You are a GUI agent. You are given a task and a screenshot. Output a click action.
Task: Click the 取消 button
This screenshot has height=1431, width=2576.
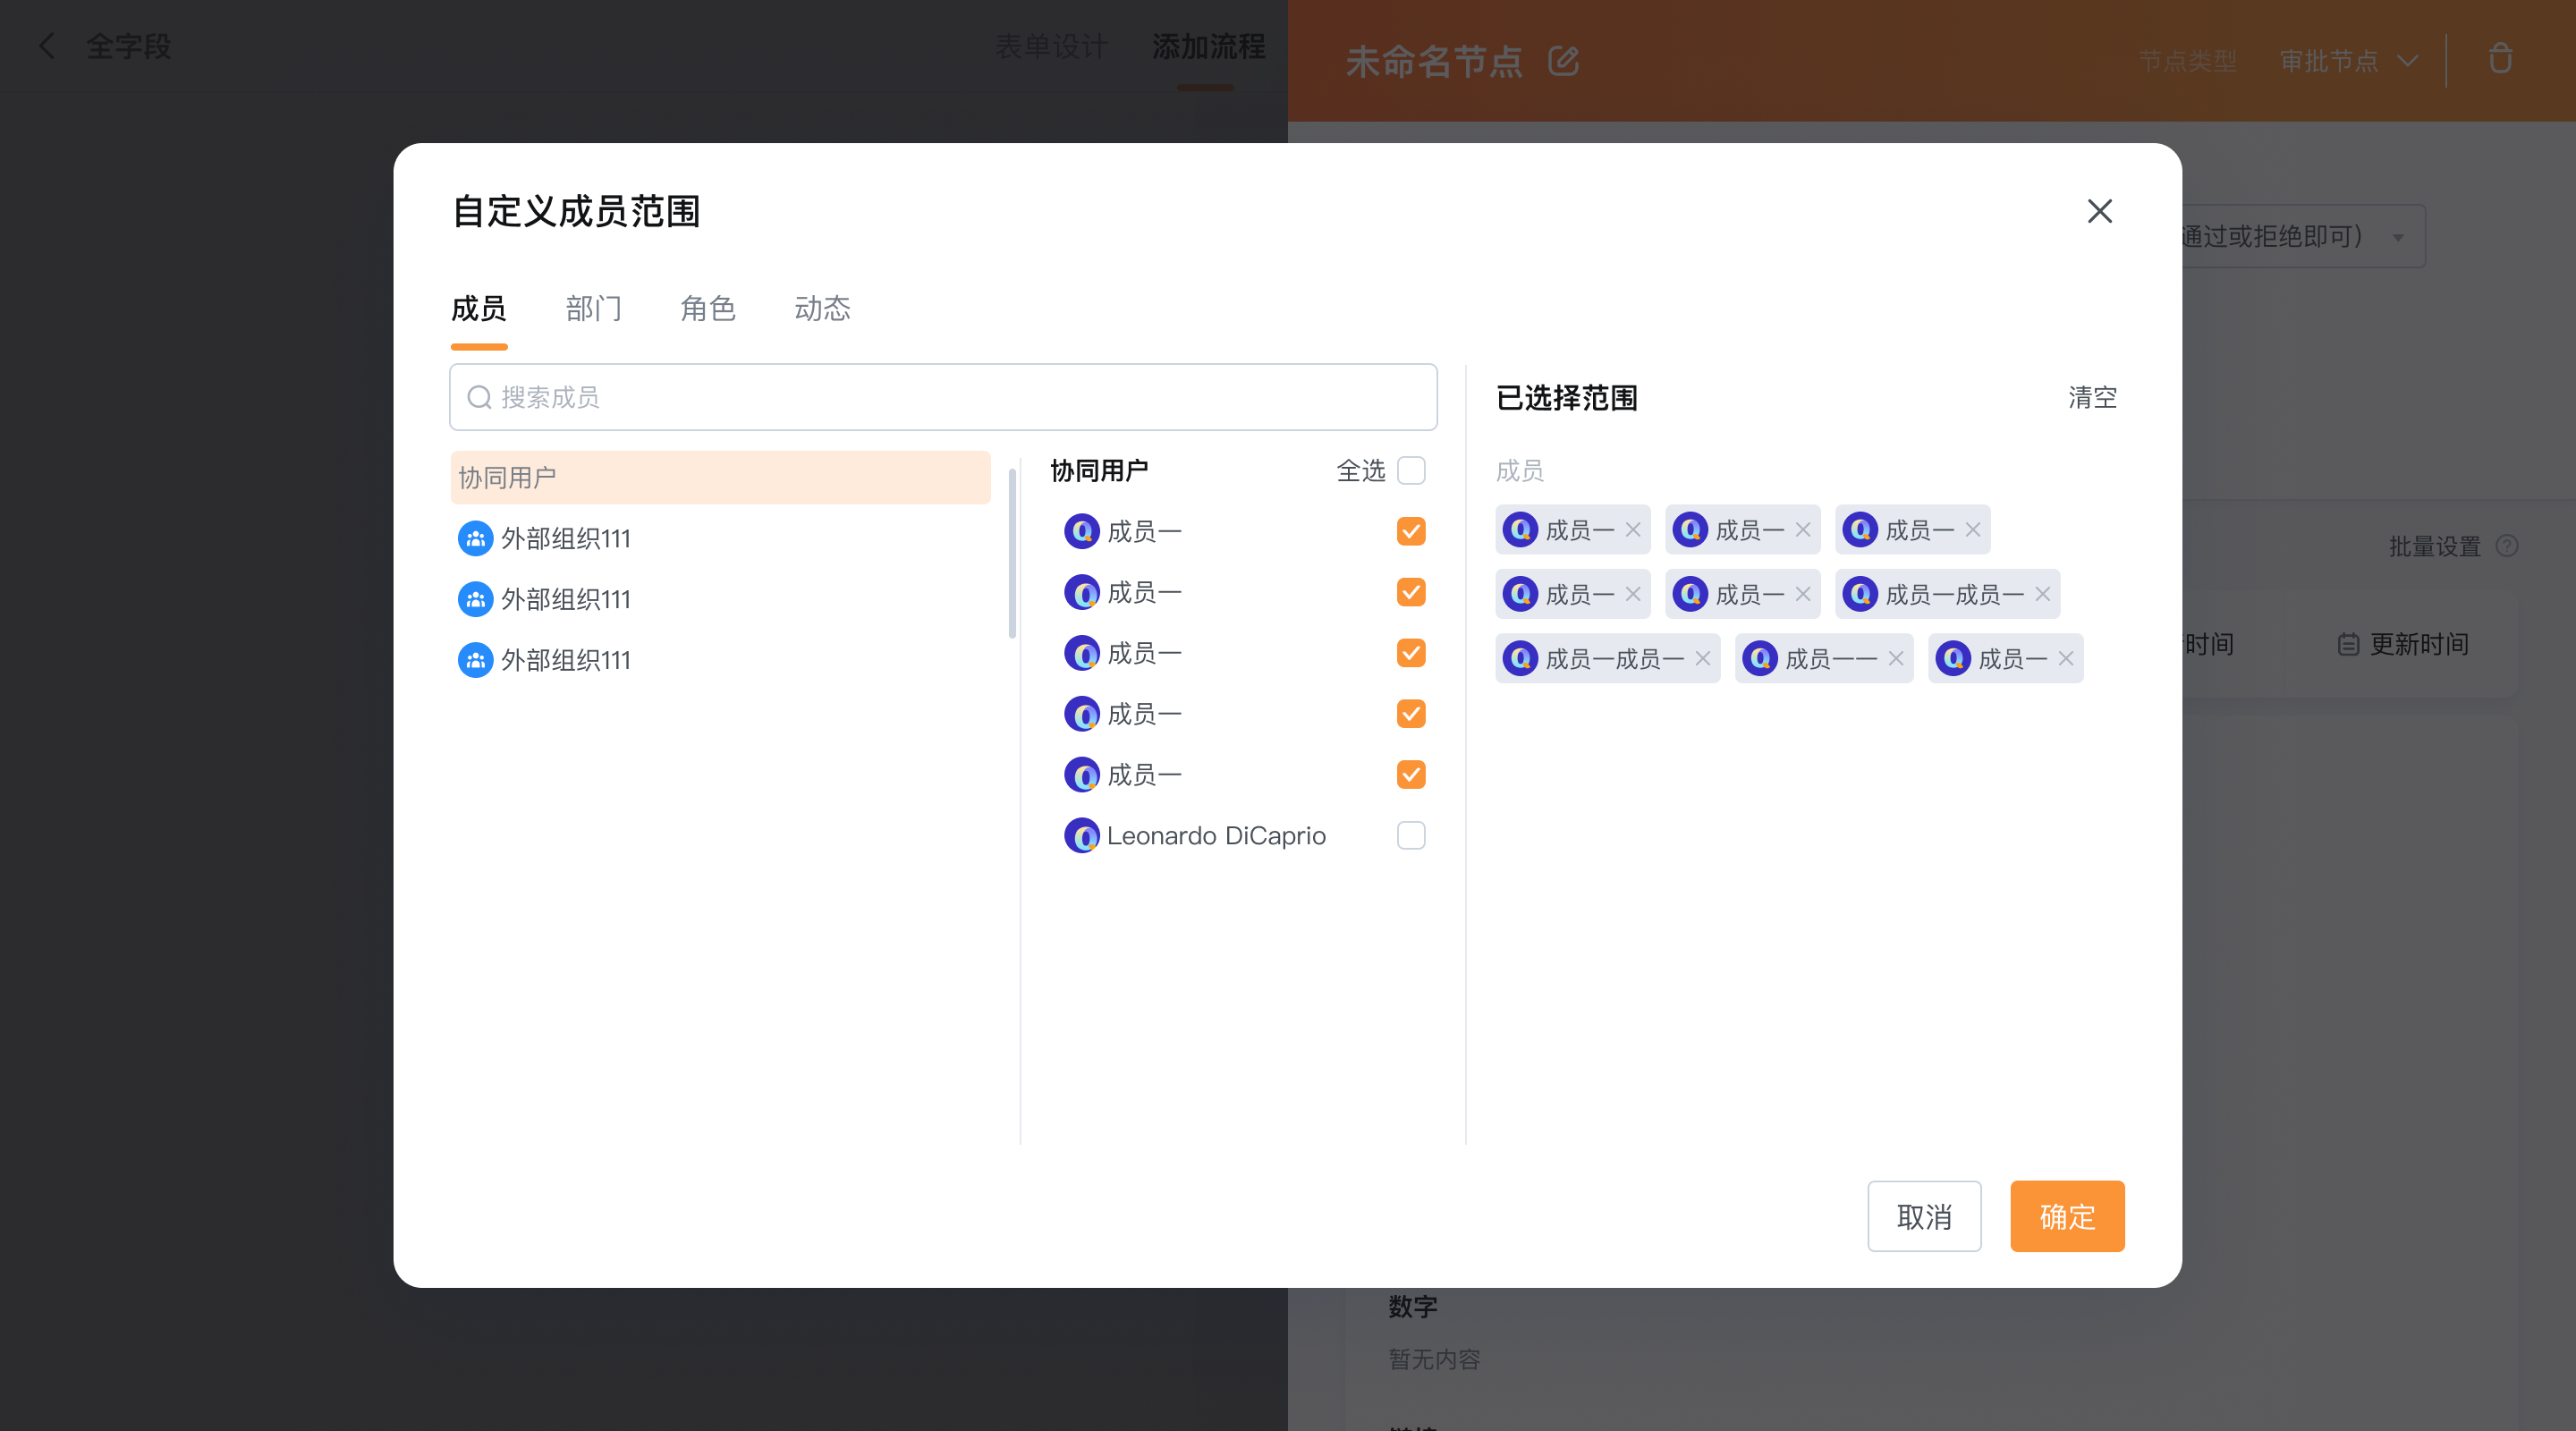pos(1924,1216)
